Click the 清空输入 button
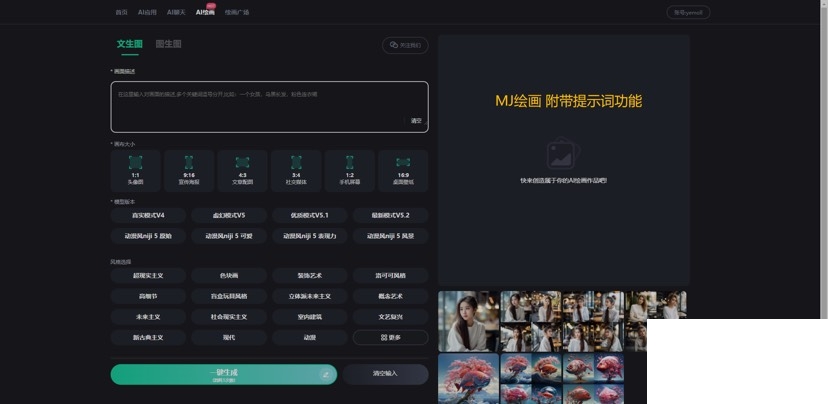The width and height of the screenshot is (828, 404). 385,374
